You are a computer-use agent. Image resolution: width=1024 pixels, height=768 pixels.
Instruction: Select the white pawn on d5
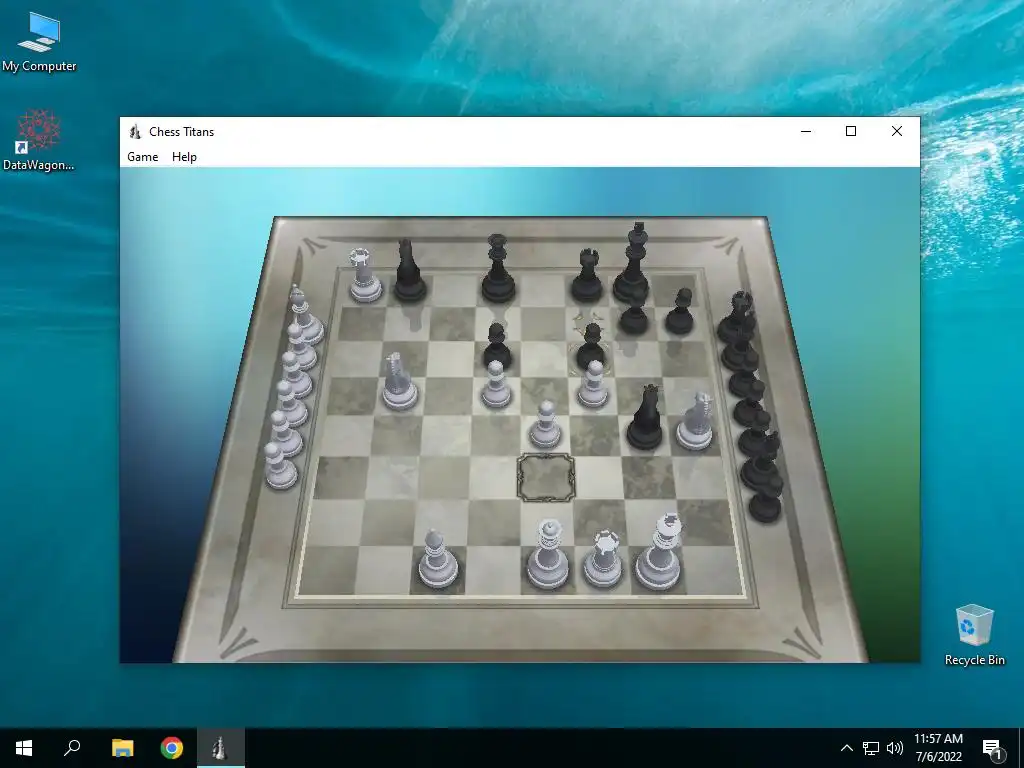point(496,384)
